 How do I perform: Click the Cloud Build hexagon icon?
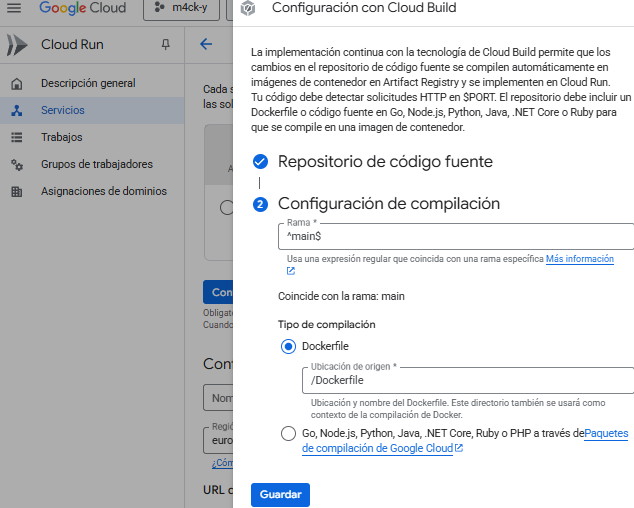248,8
